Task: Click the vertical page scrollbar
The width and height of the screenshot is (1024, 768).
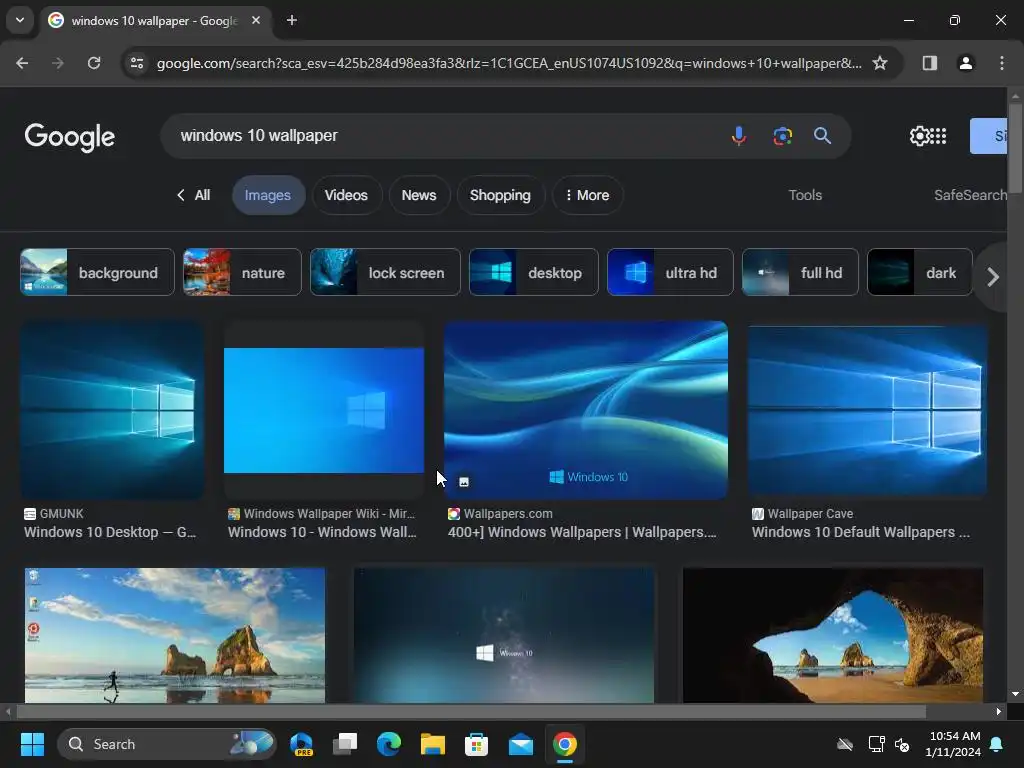Action: pos(1015,150)
